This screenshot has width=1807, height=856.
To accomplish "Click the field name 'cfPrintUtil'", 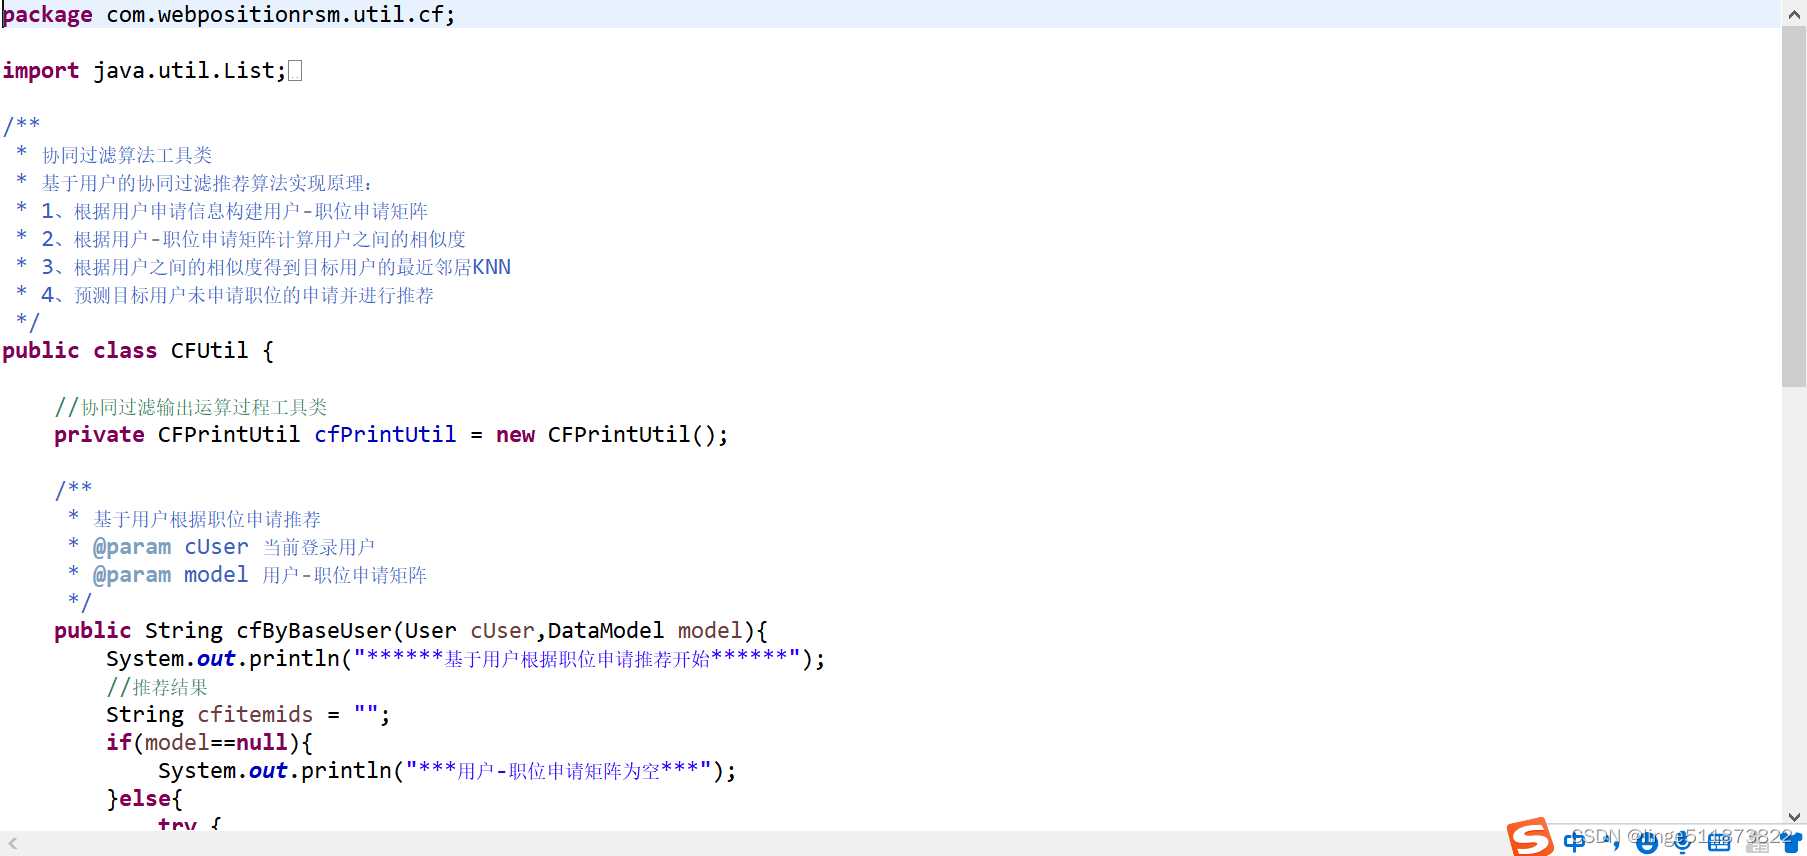I will coord(385,435).
